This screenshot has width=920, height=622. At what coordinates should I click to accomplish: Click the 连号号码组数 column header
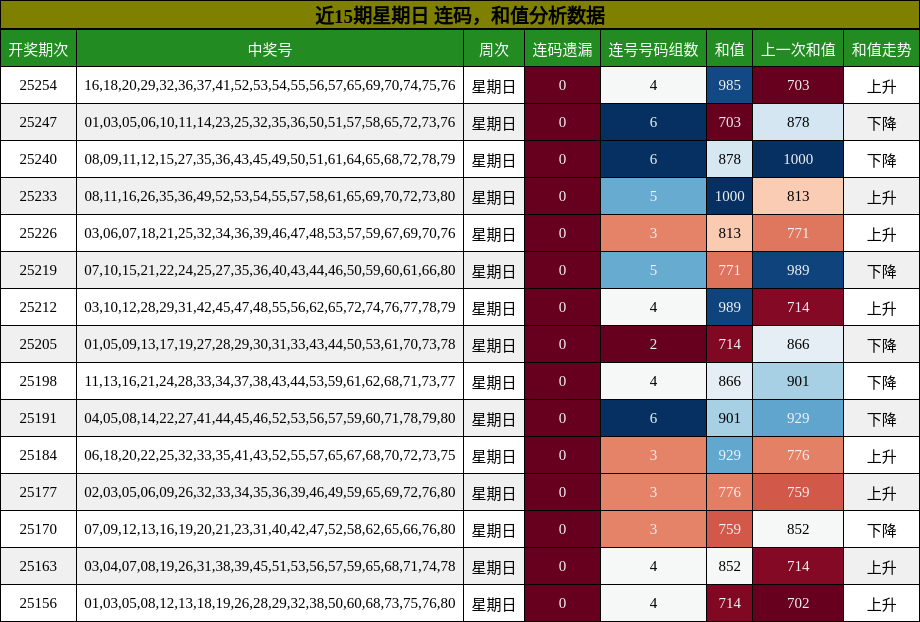tap(653, 49)
